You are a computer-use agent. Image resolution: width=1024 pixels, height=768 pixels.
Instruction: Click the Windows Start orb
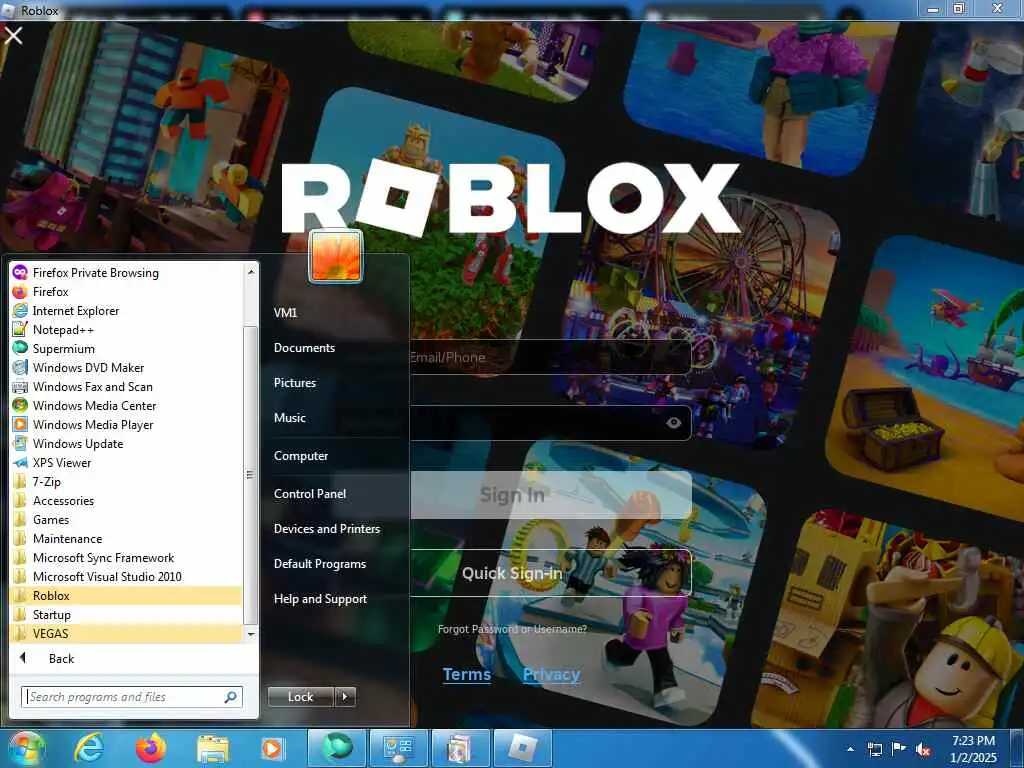(x=26, y=748)
